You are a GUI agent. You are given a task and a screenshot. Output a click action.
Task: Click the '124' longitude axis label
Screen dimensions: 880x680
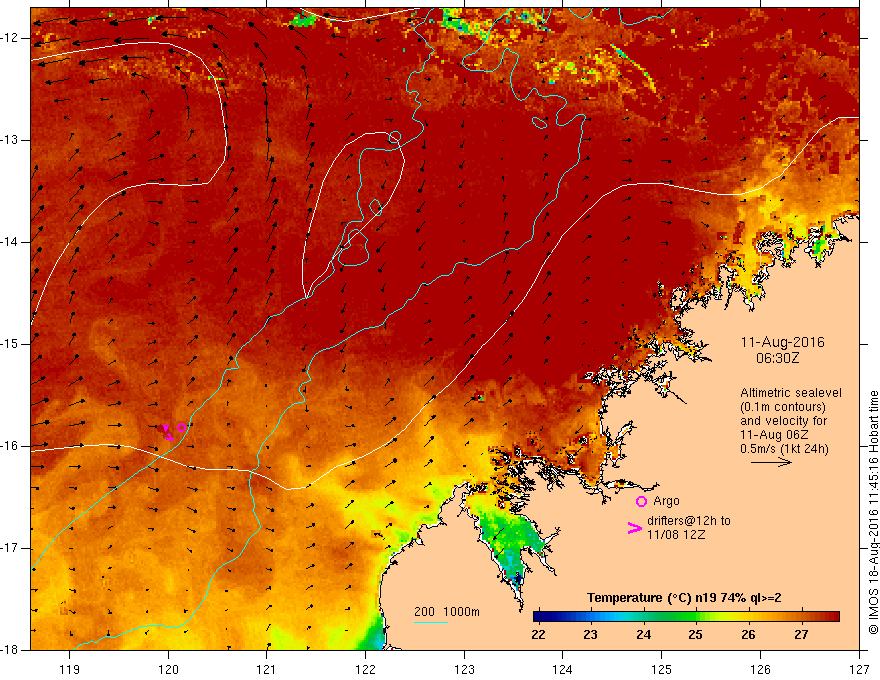(x=563, y=669)
